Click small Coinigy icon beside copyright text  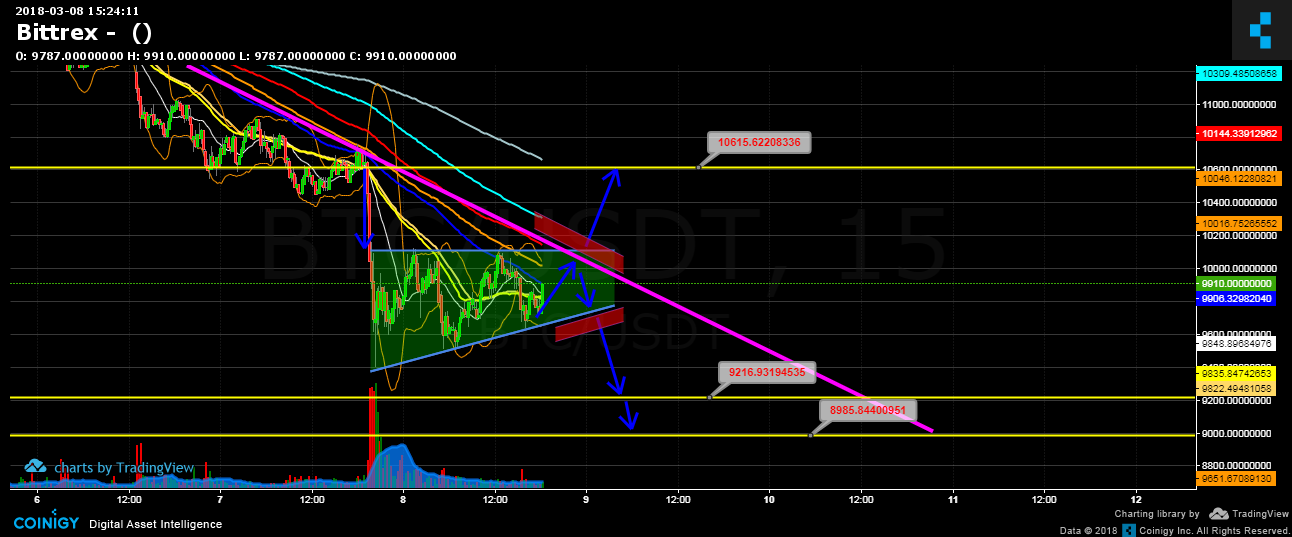tap(1128, 530)
